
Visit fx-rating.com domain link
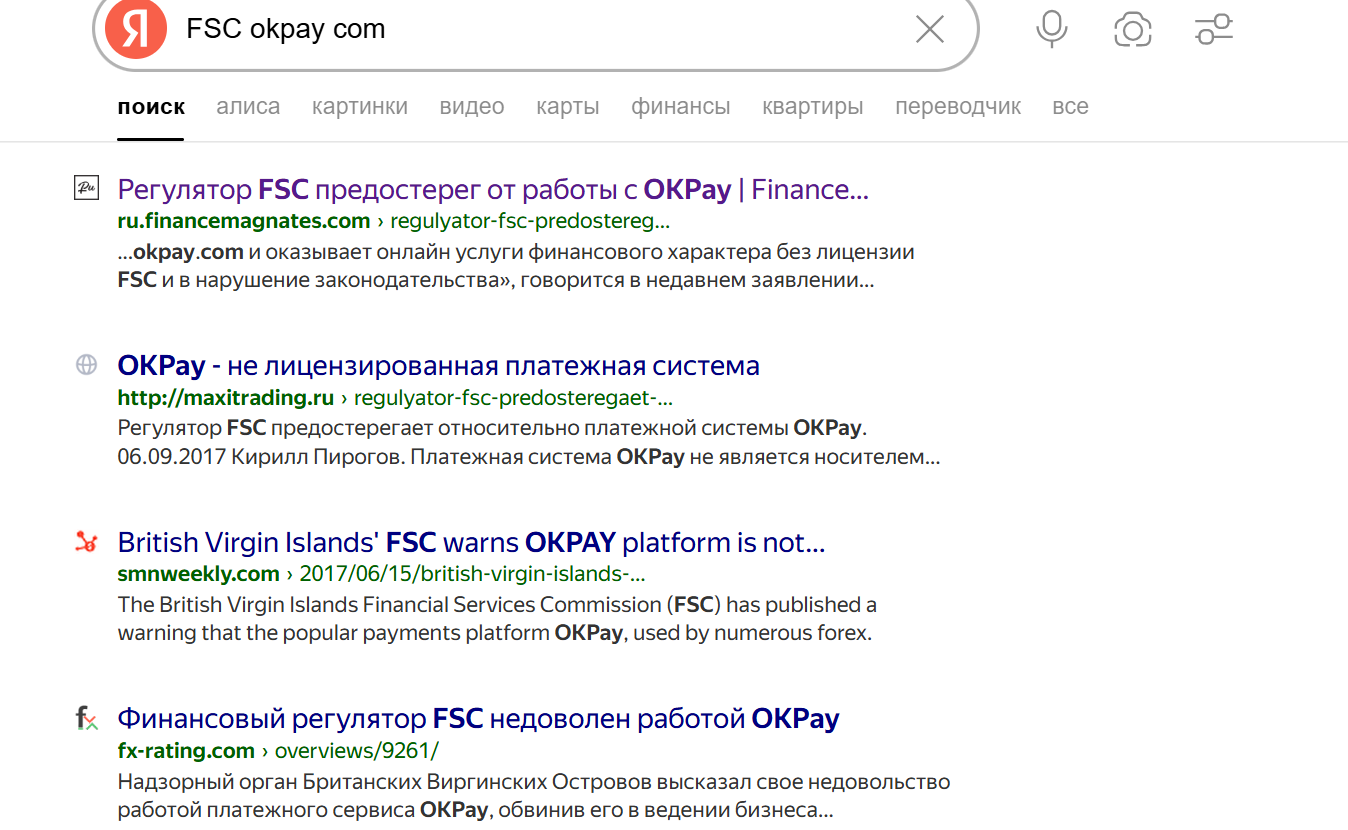[x=186, y=751]
